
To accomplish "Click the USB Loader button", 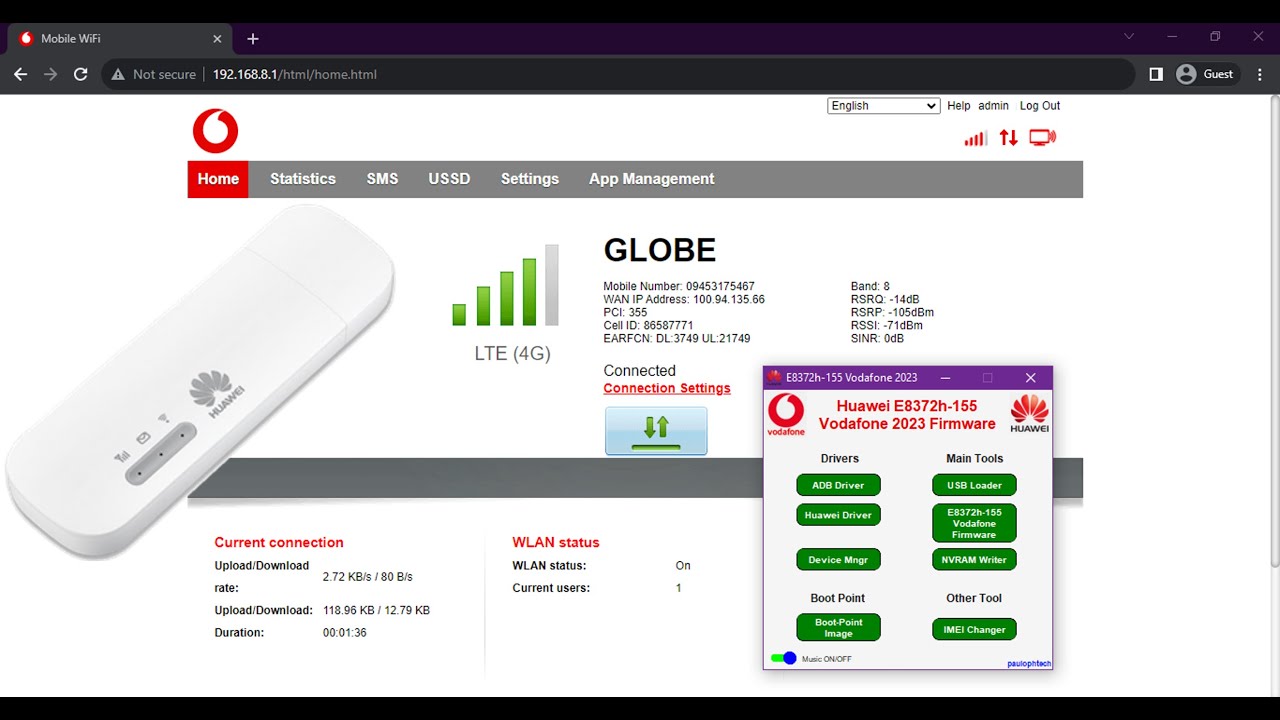I will click(x=974, y=485).
